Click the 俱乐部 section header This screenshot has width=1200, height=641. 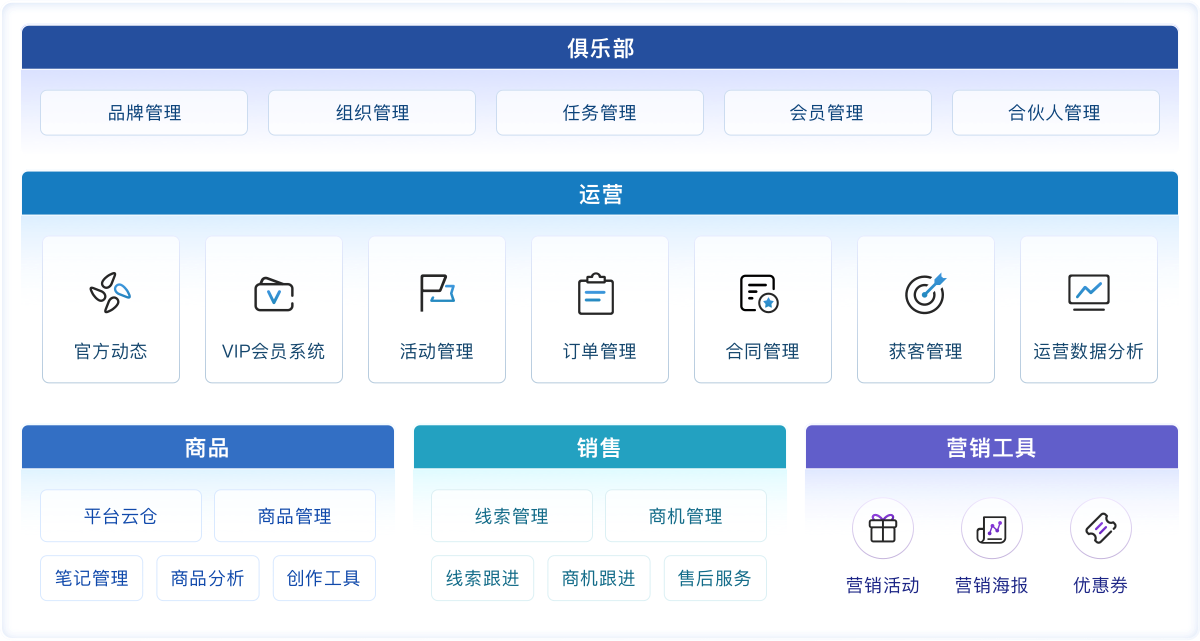[x=600, y=48]
